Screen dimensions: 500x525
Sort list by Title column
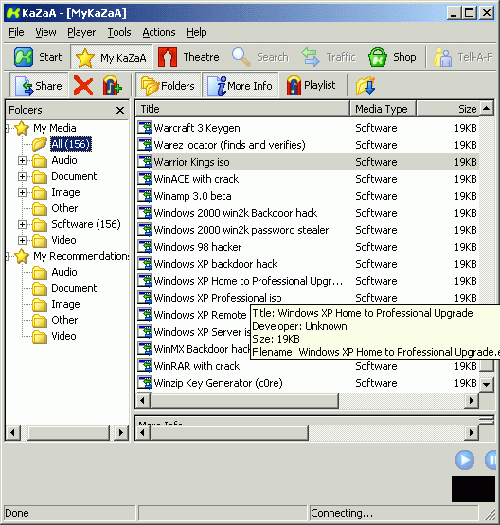[242, 109]
